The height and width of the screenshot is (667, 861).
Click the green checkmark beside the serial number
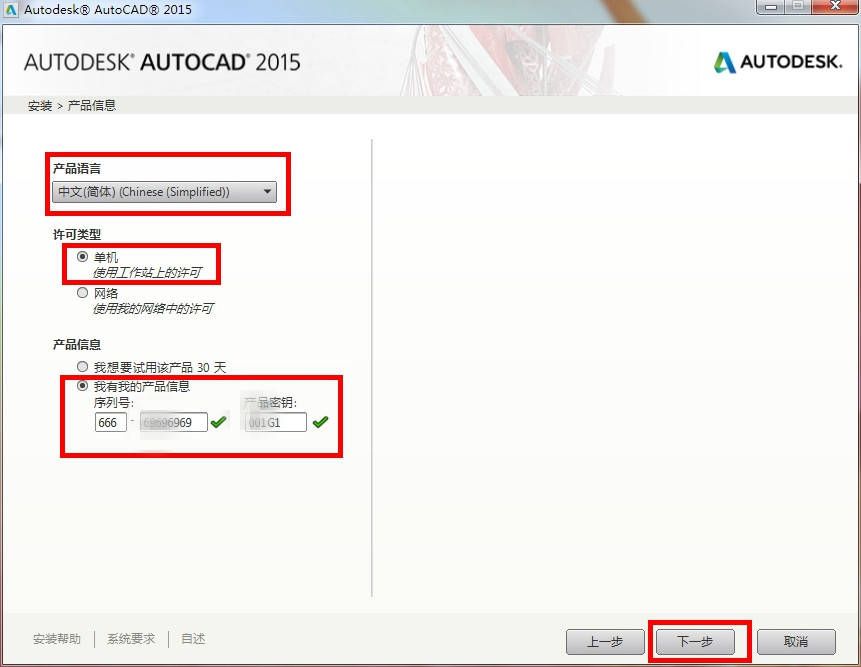point(219,422)
